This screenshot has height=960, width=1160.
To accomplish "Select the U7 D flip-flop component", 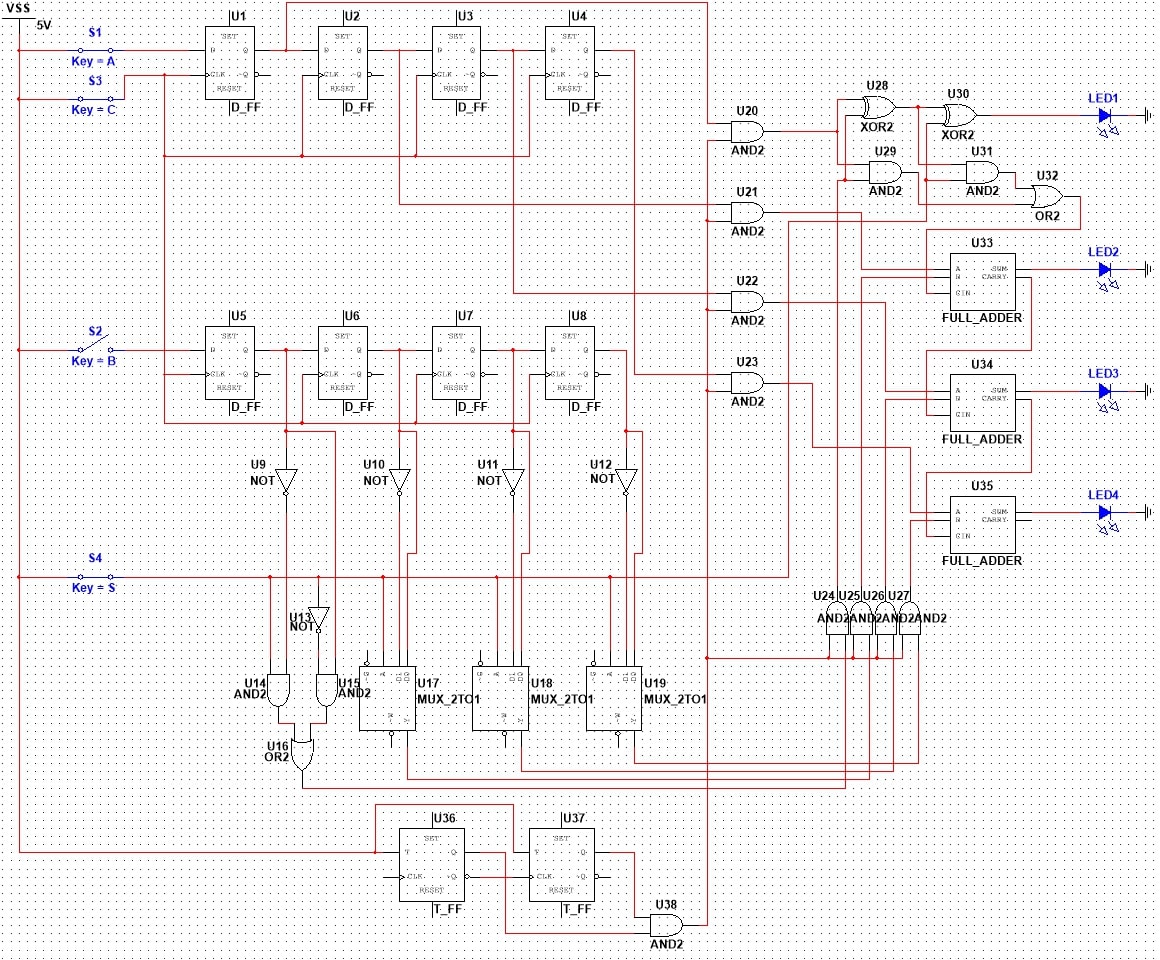I will (456, 363).
